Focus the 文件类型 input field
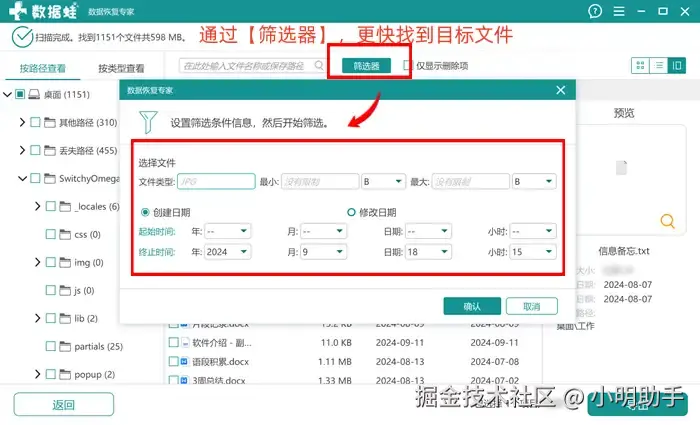Image resolution: width=700 pixels, height=425 pixels. tap(216, 182)
